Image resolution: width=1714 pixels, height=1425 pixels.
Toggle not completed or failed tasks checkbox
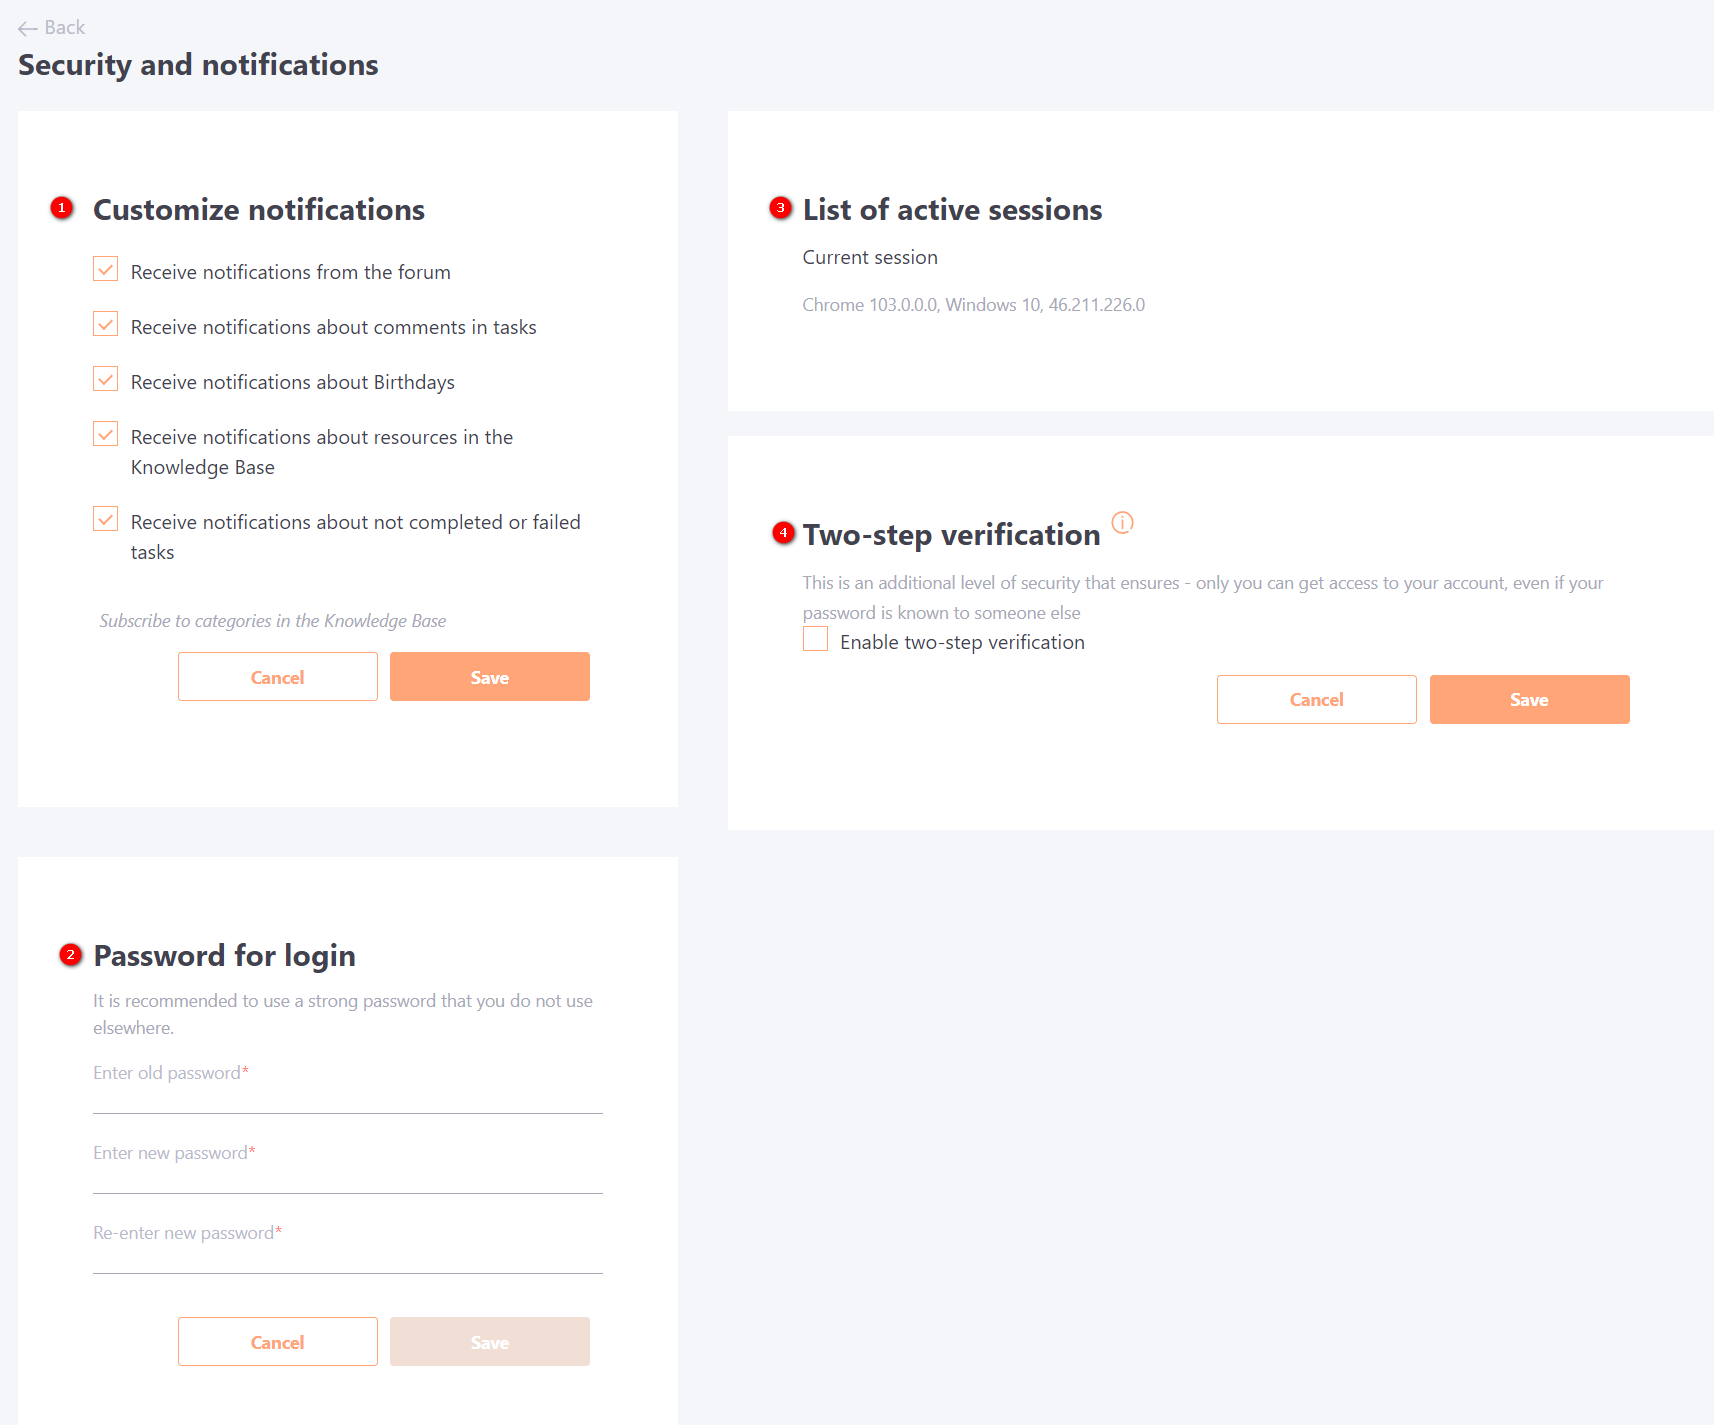pyautogui.click(x=105, y=519)
